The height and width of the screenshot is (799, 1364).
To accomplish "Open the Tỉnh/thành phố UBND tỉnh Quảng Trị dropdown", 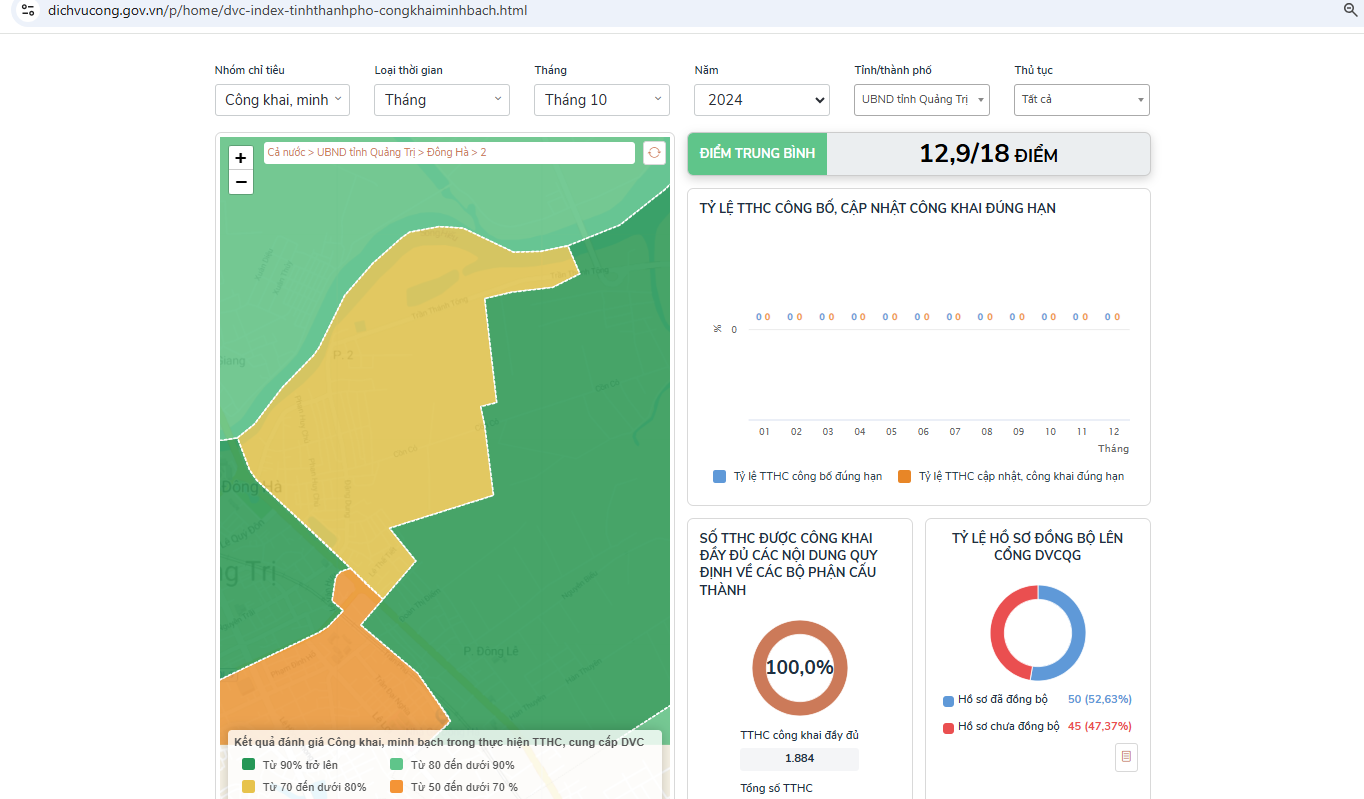I will [922, 100].
